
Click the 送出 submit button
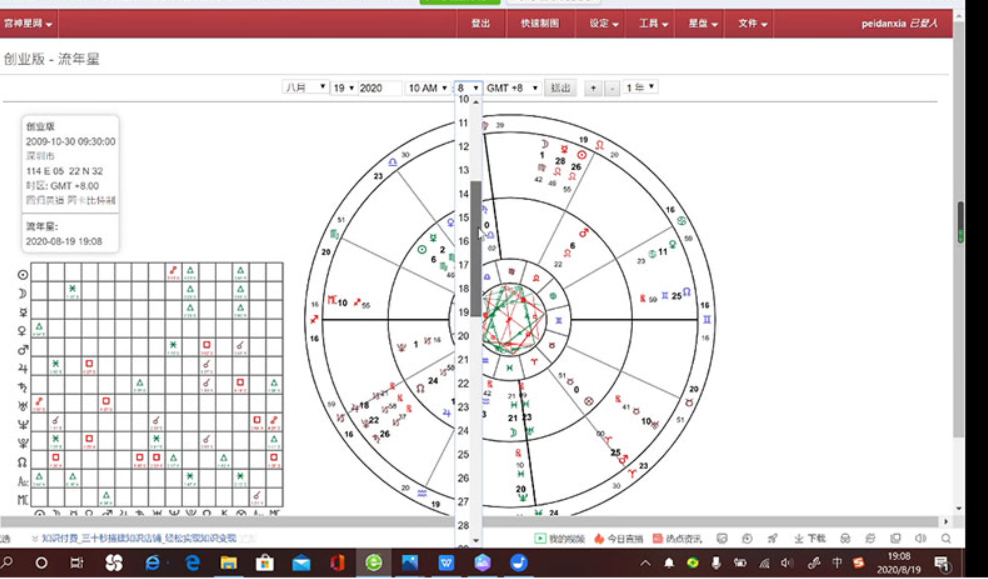click(560, 87)
